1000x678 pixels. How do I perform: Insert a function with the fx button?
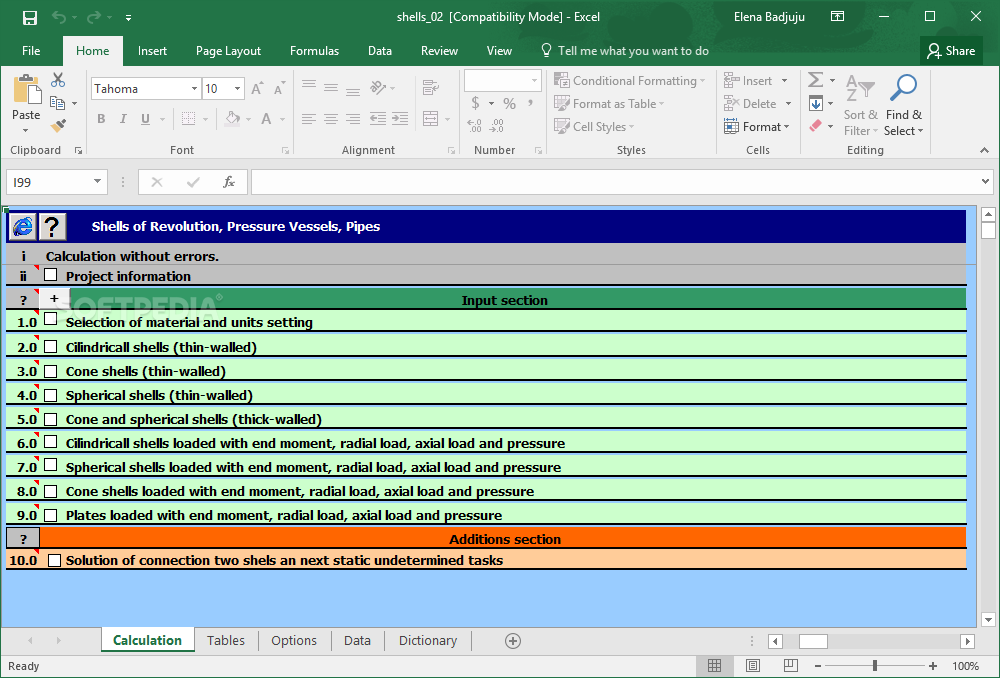(229, 182)
